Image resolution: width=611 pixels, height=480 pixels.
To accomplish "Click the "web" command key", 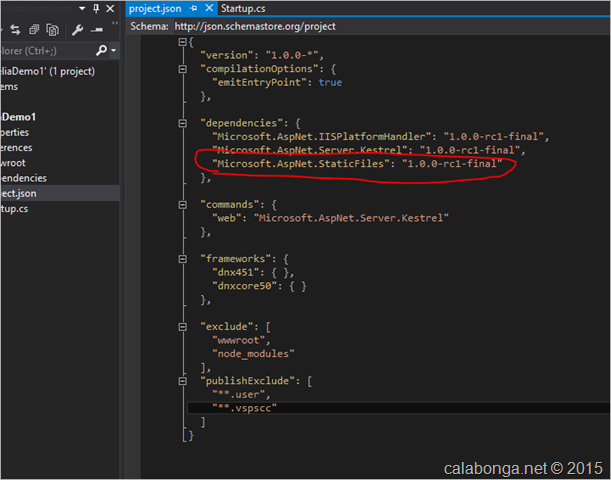I will (x=227, y=218).
